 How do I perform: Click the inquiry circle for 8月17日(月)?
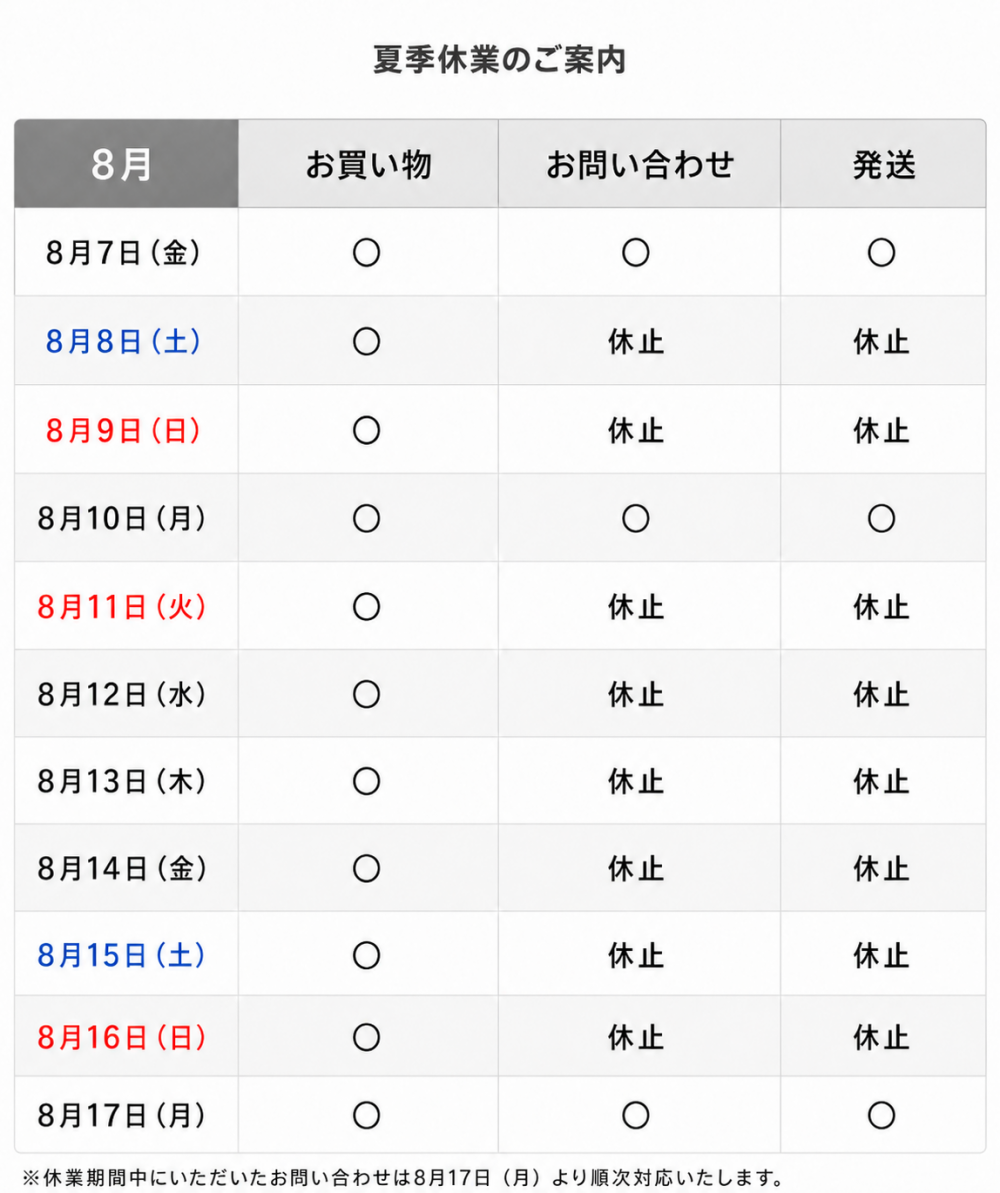(x=635, y=1116)
